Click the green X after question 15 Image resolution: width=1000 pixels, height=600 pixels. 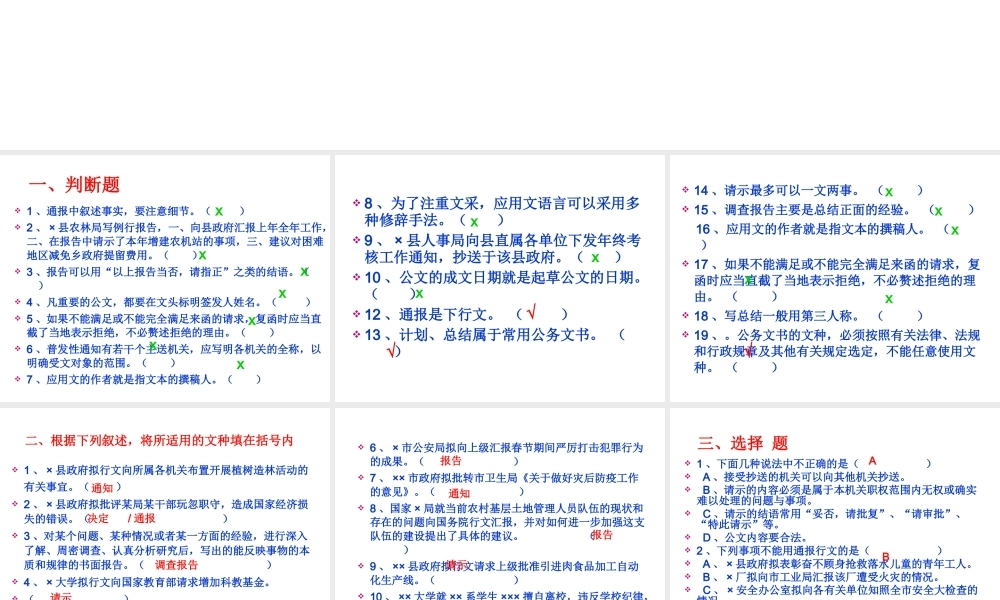[938, 211]
